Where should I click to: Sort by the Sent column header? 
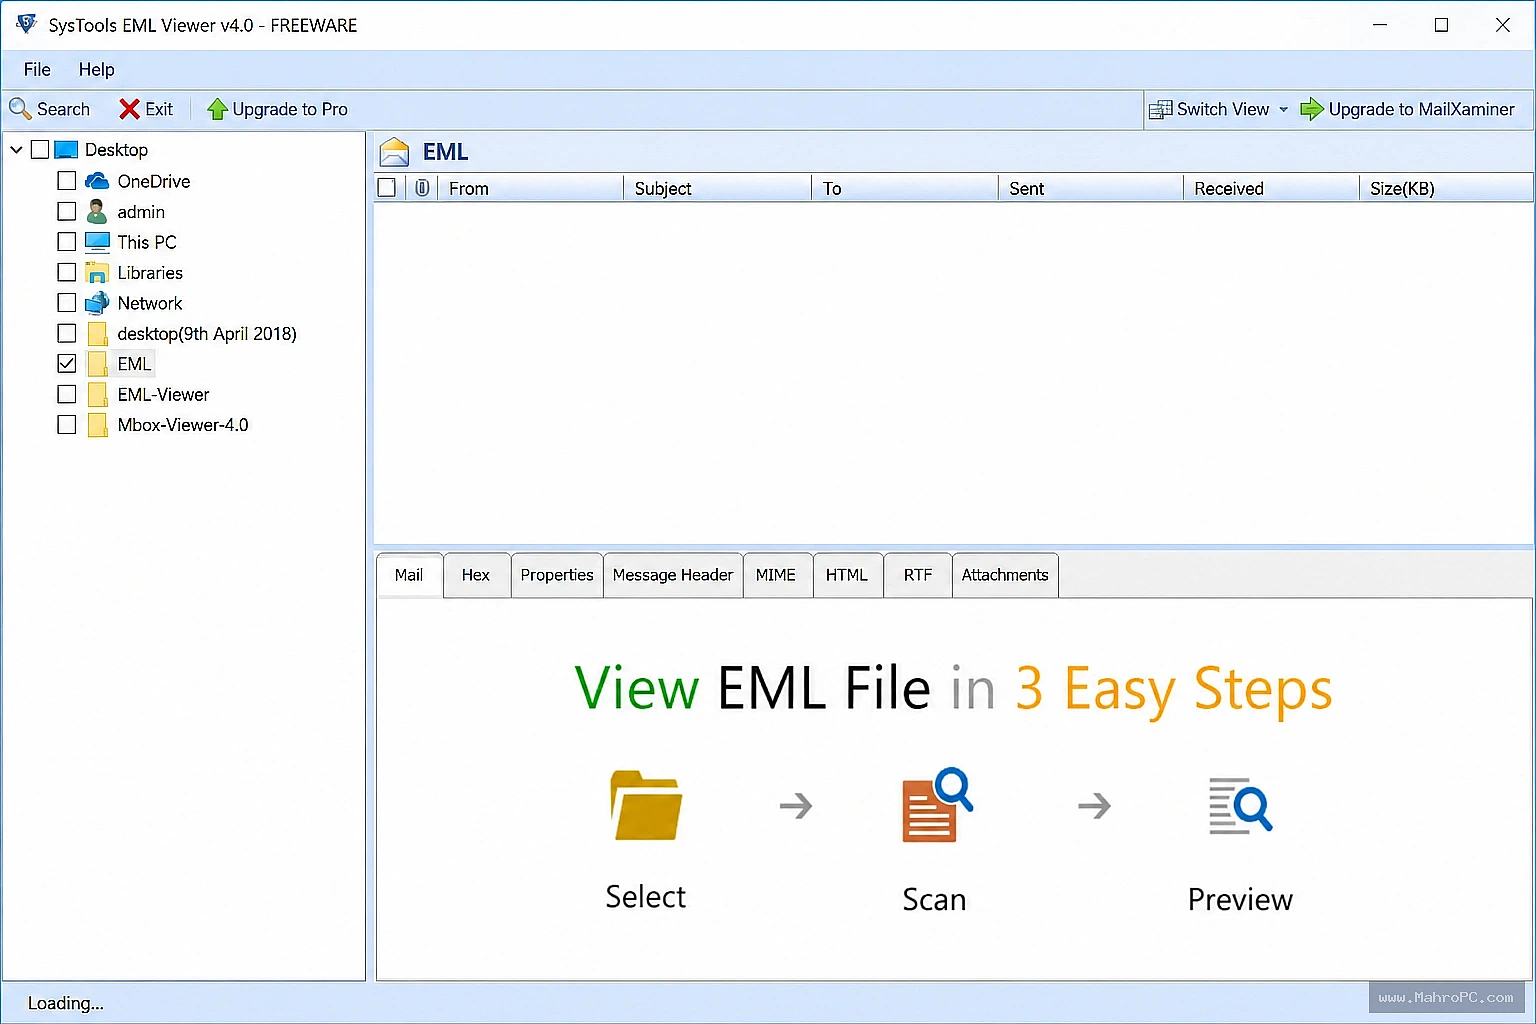pyautogui.click(x=1090, y=188)
